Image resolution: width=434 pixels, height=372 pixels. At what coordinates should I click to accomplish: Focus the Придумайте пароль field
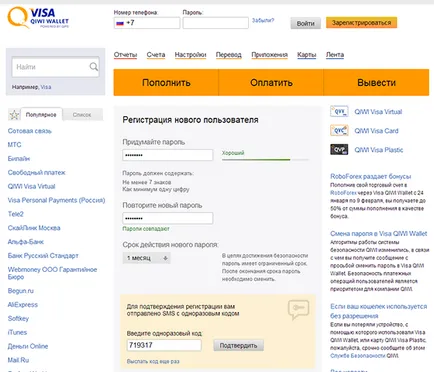point(168,155)
